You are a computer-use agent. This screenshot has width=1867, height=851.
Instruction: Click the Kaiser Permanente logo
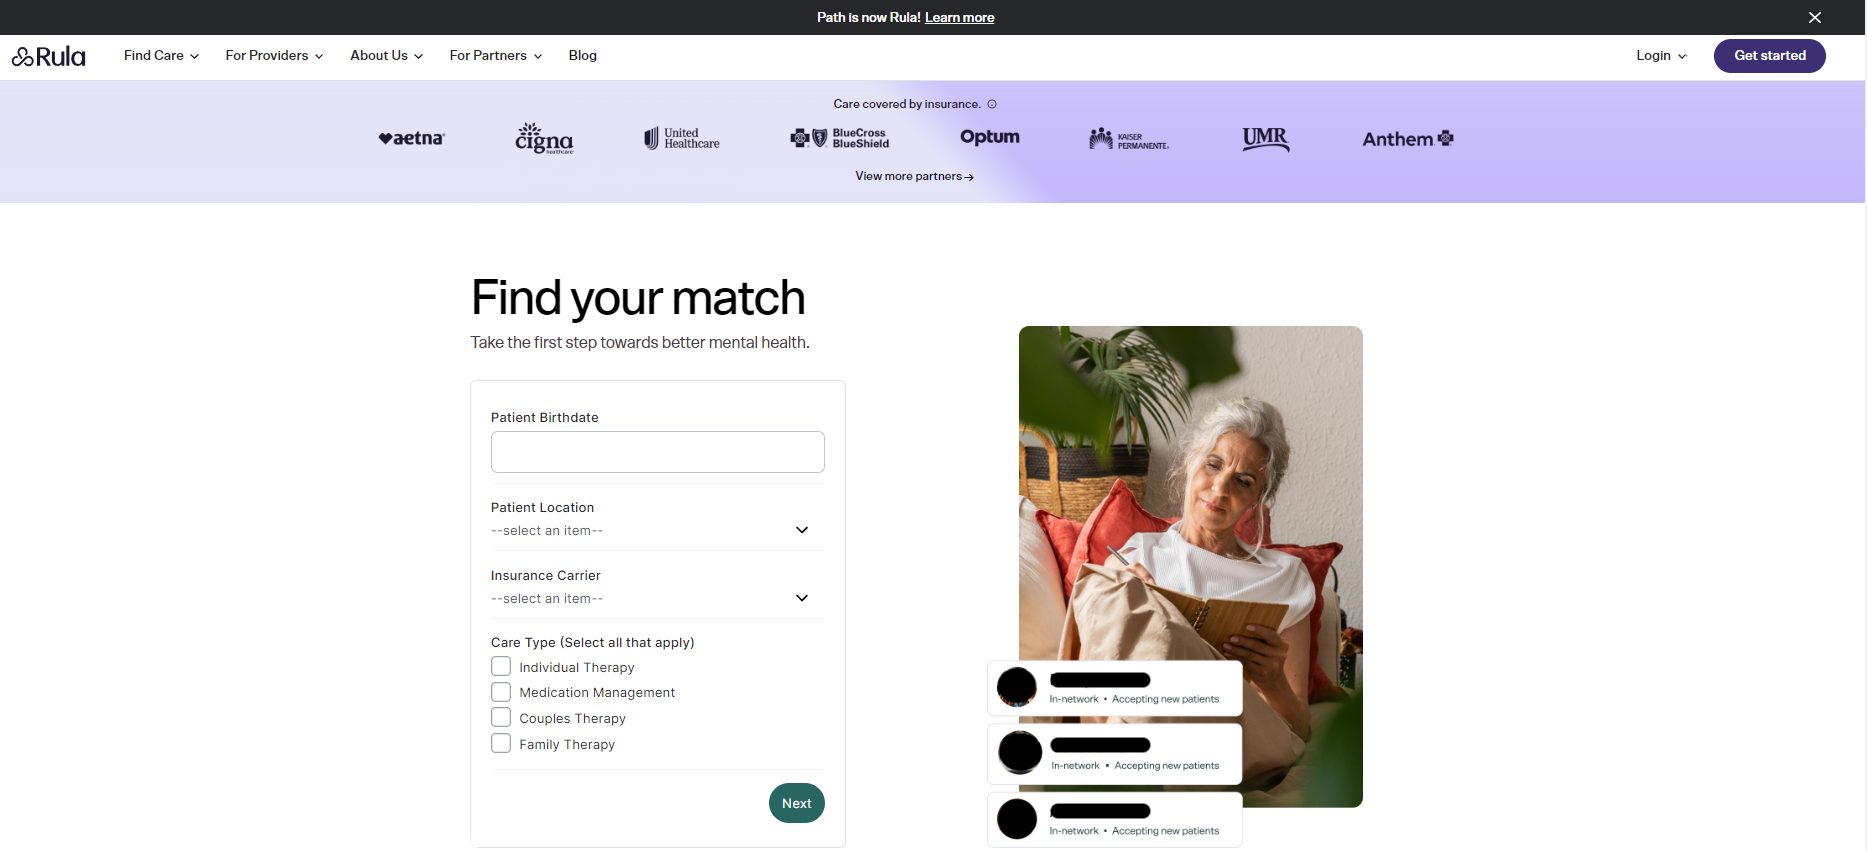click(1129, 139)
